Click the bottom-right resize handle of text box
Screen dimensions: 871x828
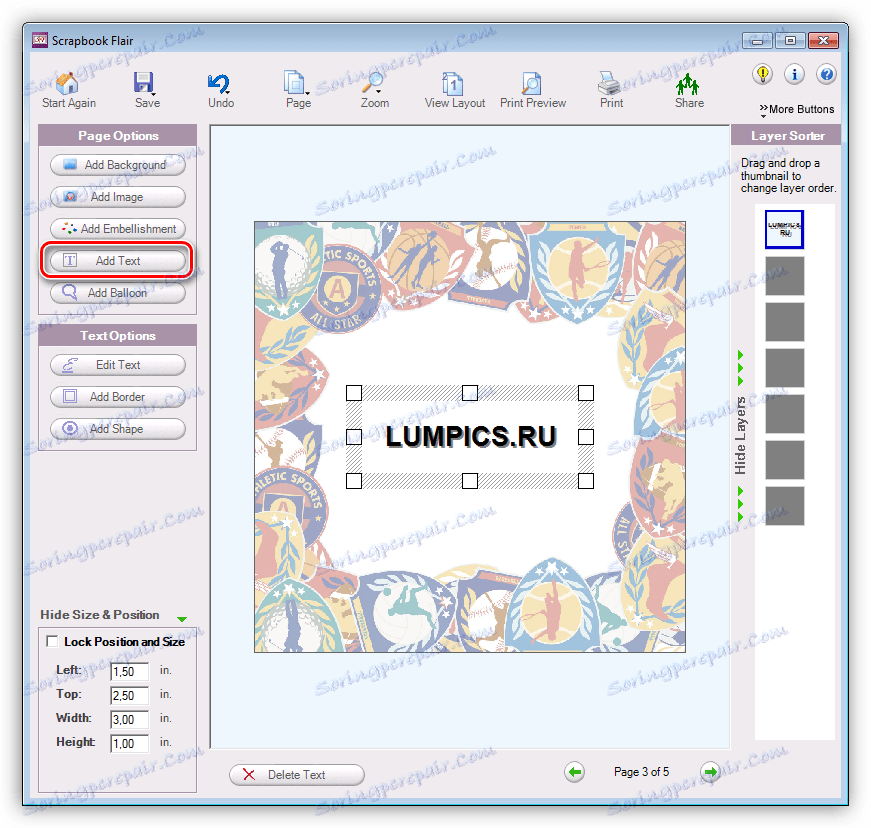(586, 481)
